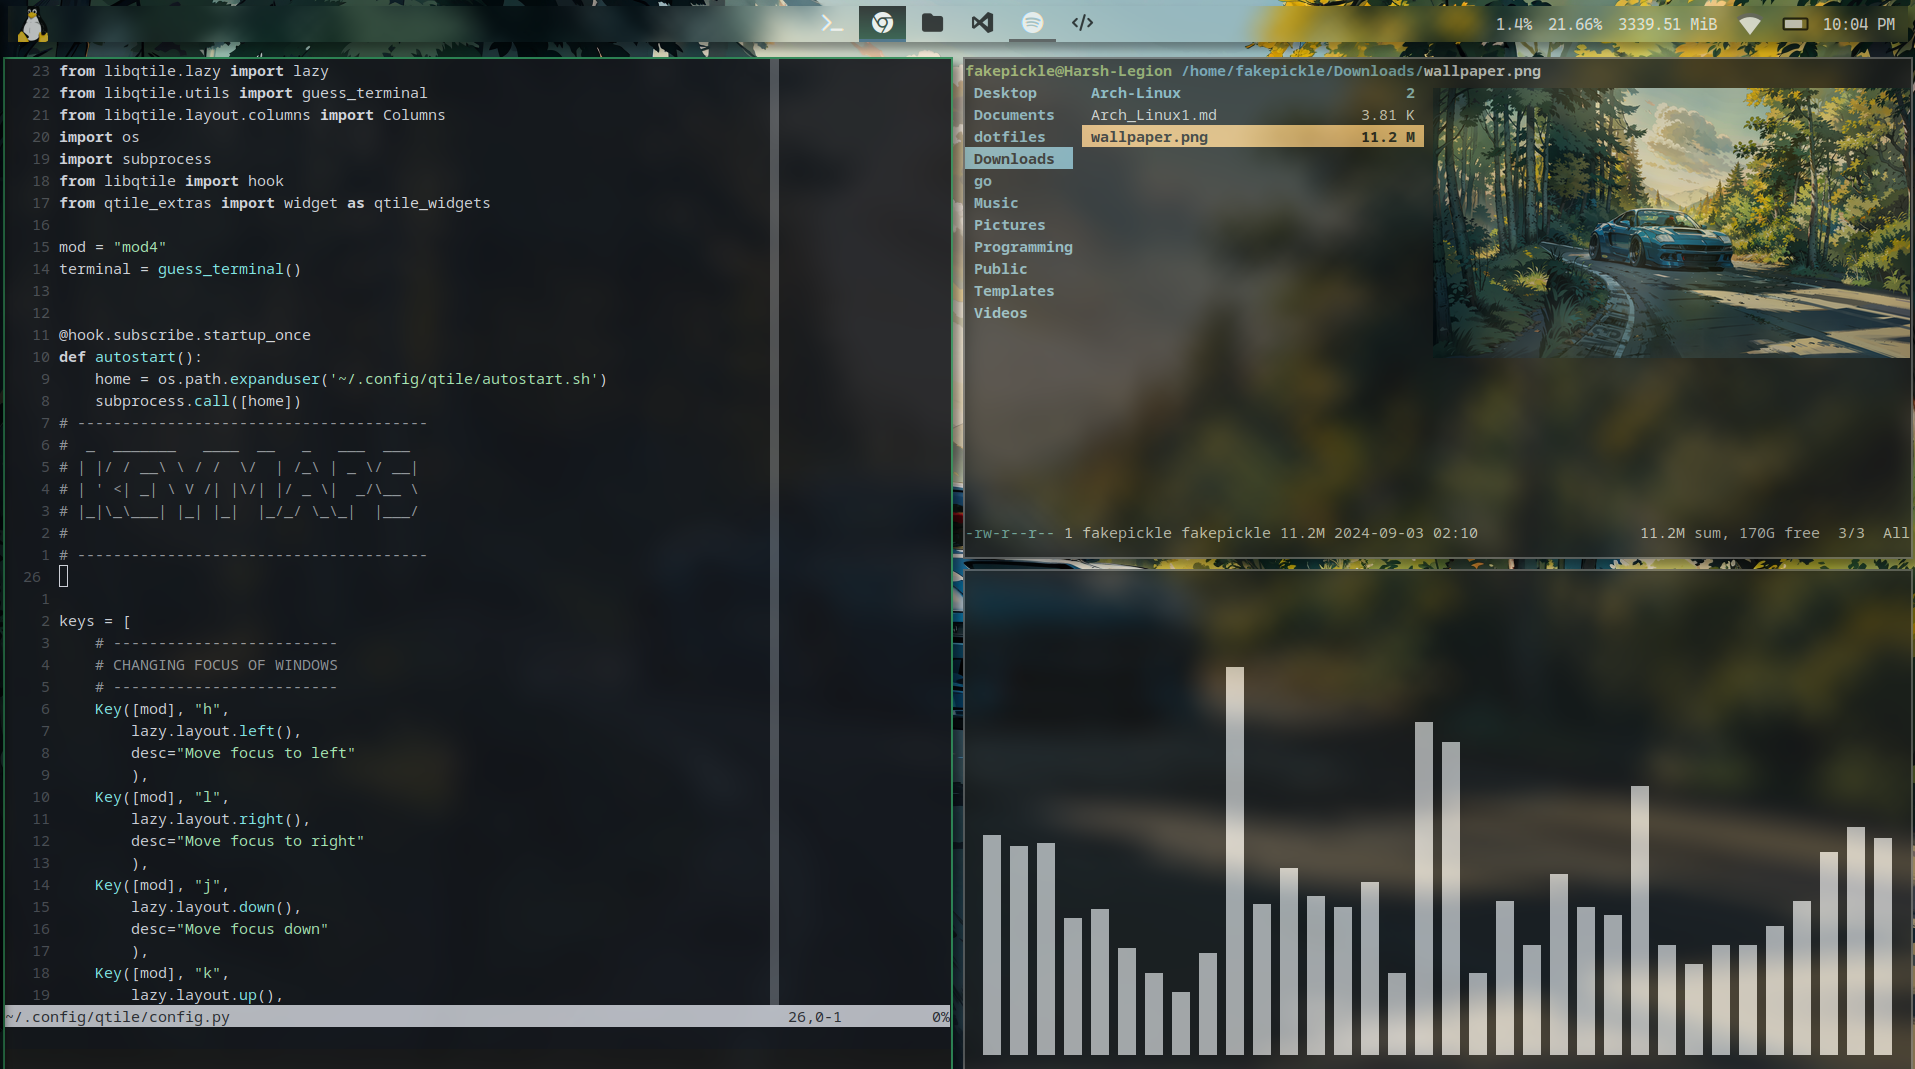Click the vim cursor block on line 26

[64, 576]
